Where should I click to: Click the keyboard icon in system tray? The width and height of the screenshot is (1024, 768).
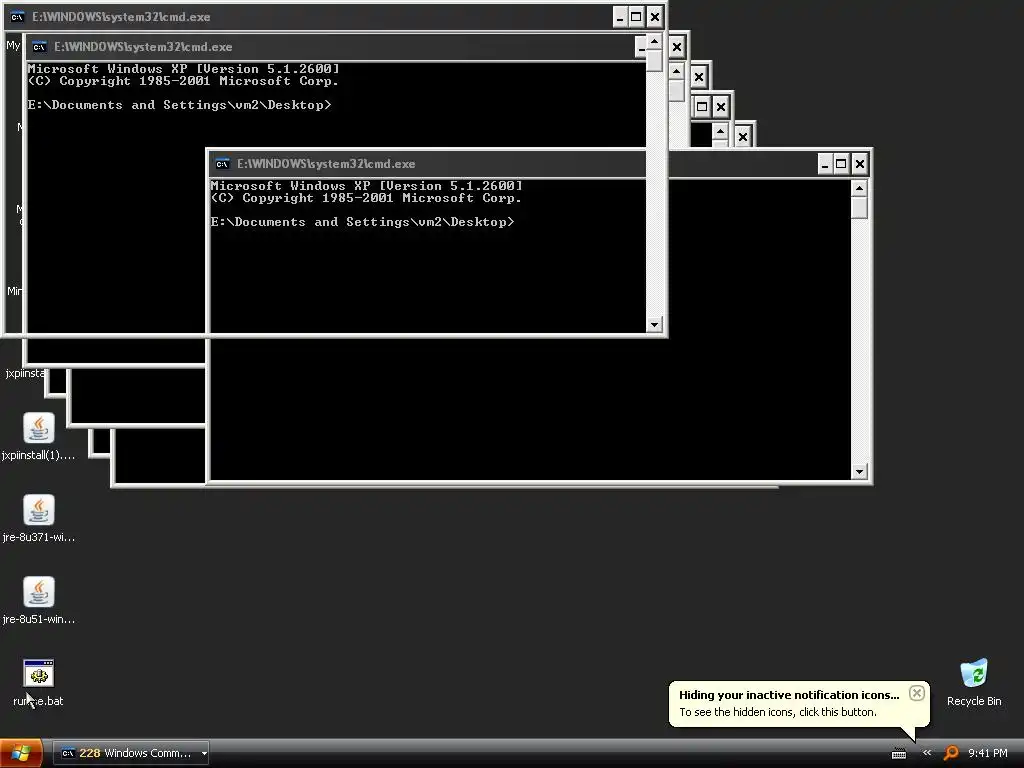tap(899, 754)
